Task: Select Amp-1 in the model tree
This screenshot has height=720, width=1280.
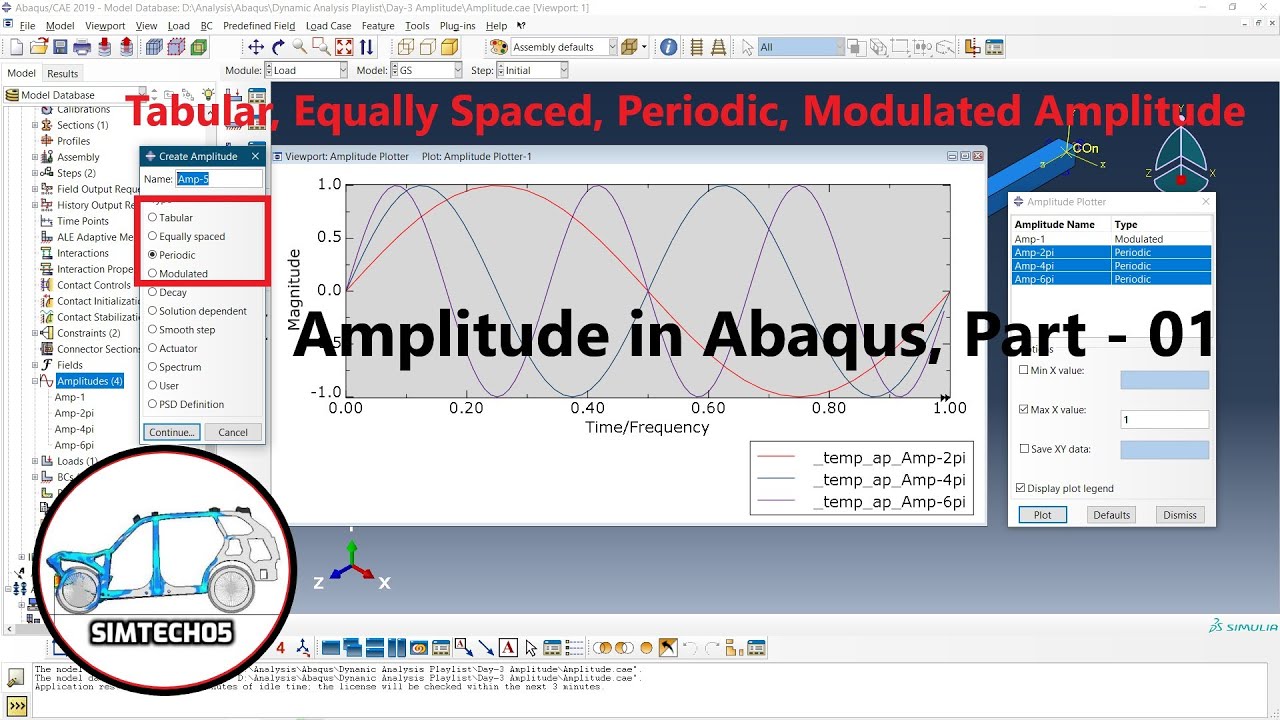Action: pyautogui.click(x=70, y=397)
